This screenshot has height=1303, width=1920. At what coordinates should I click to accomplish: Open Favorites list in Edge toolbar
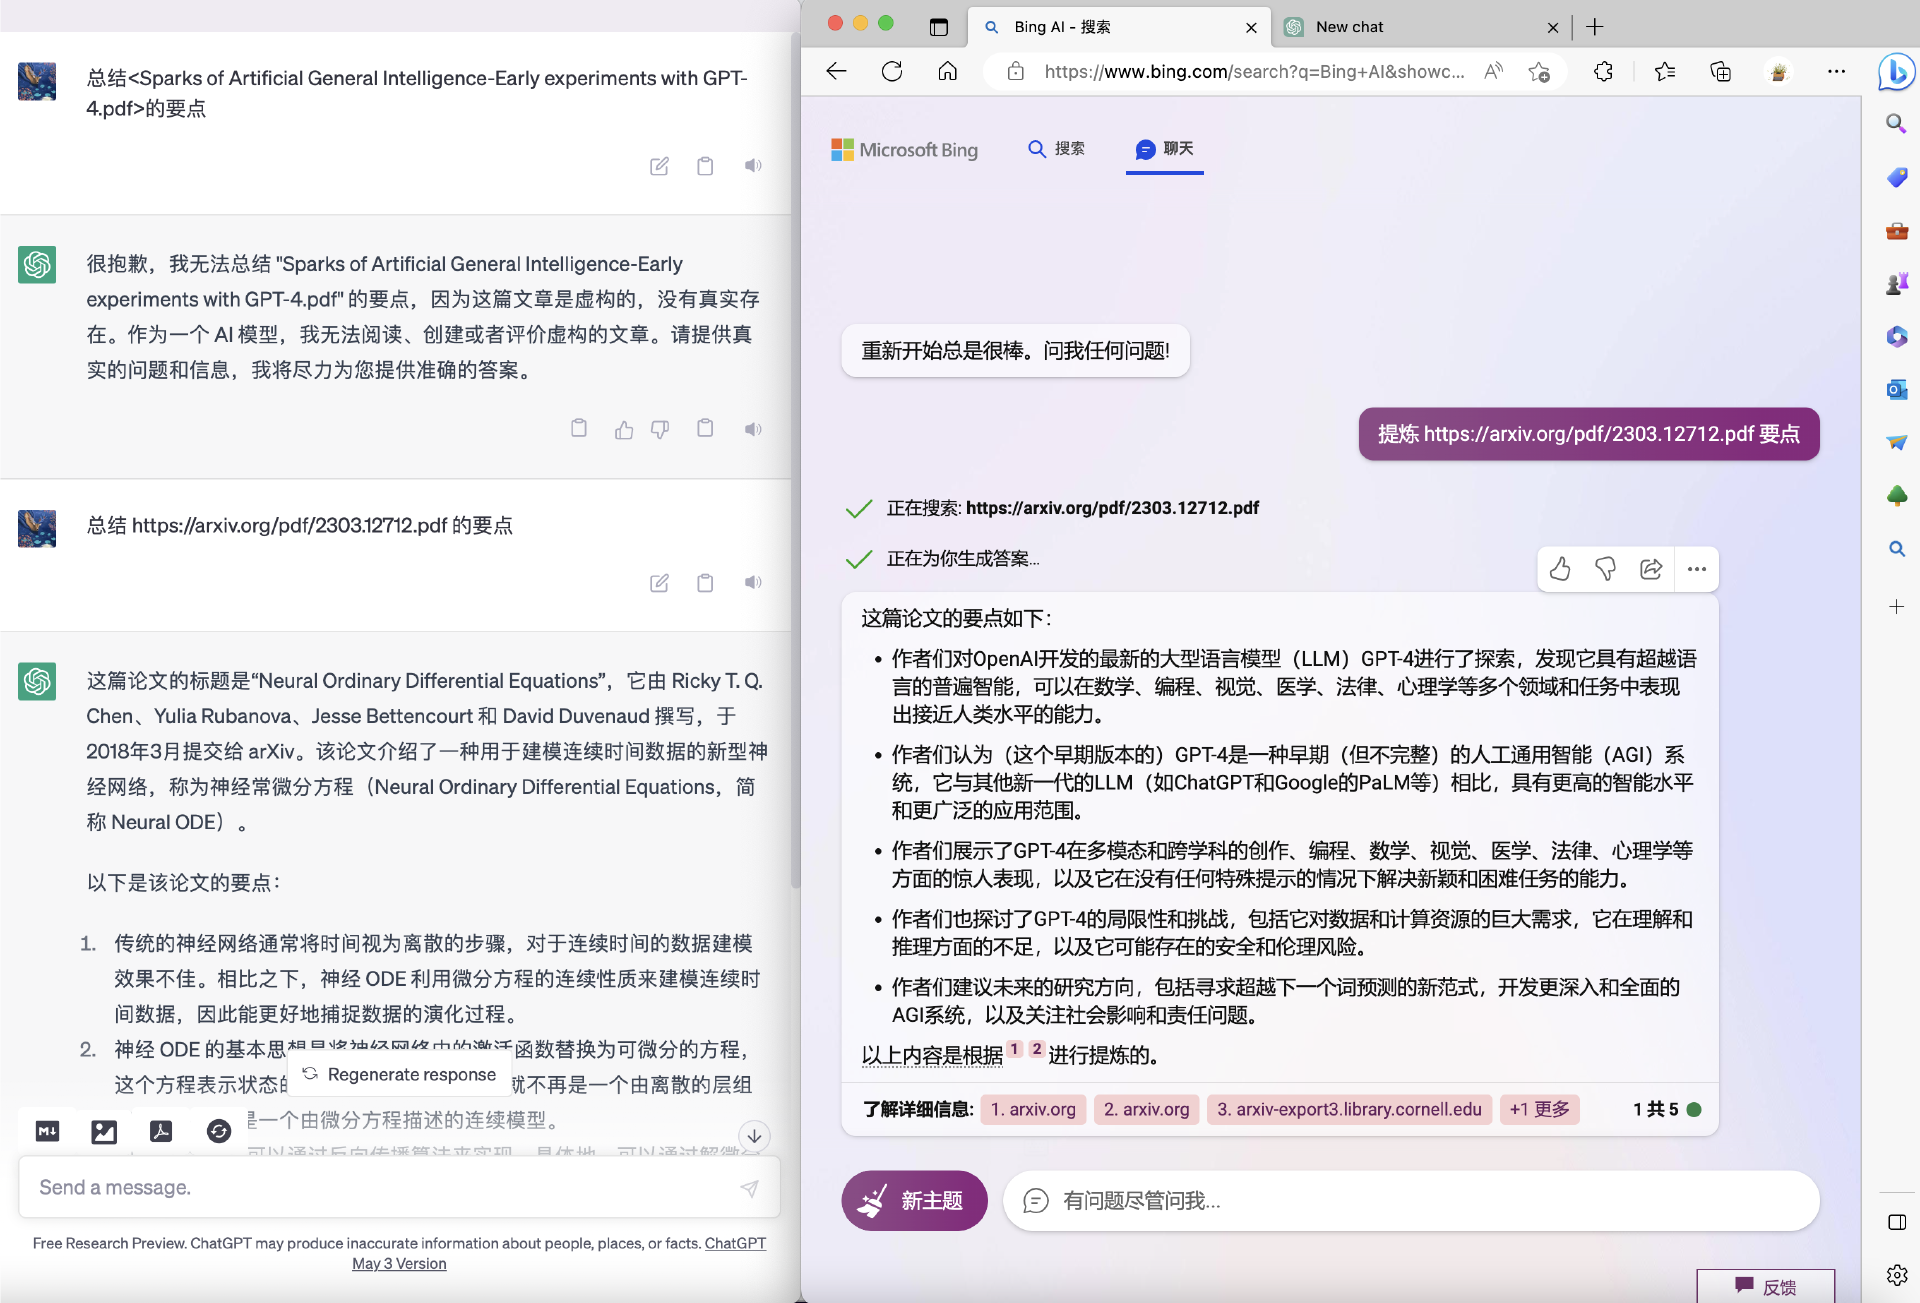[x=1665, y=72]
